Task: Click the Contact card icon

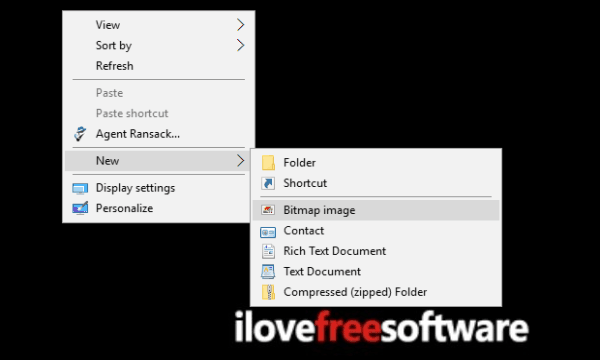Action: coord(268,231)
